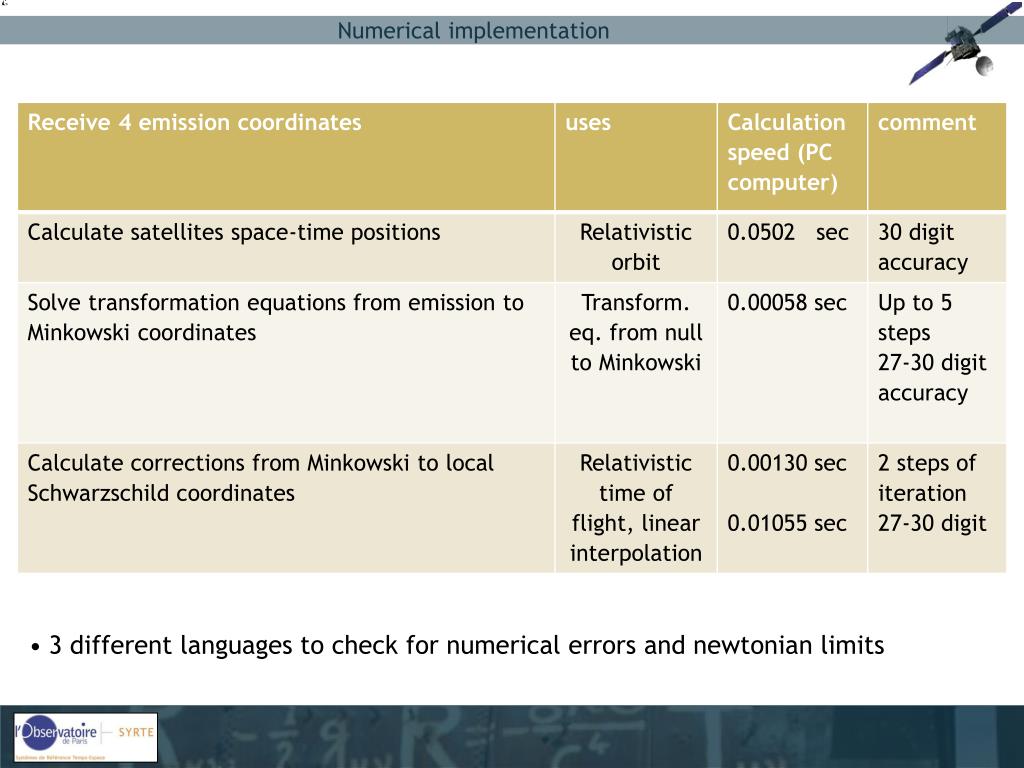Select header 'Receive 4 emission coordinates'
This screenshot has height=768, width=1024.
tap(194, 122)
